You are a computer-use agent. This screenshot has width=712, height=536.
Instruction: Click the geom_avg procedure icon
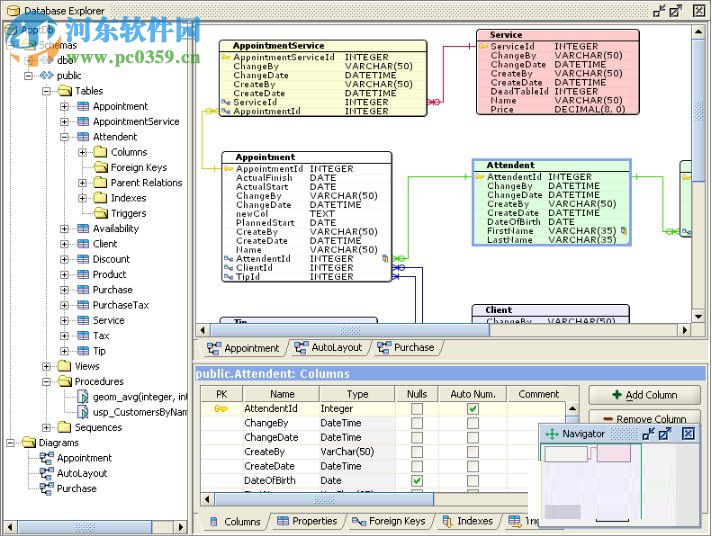tap(83, 397)
